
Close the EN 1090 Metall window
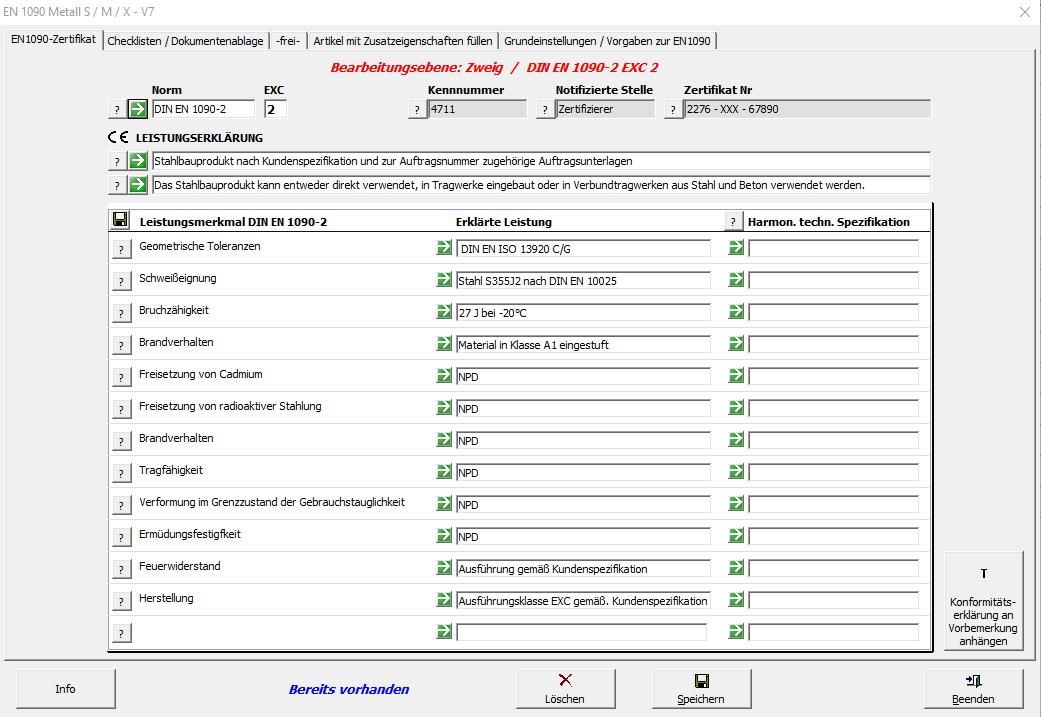tap(1025, 12)
